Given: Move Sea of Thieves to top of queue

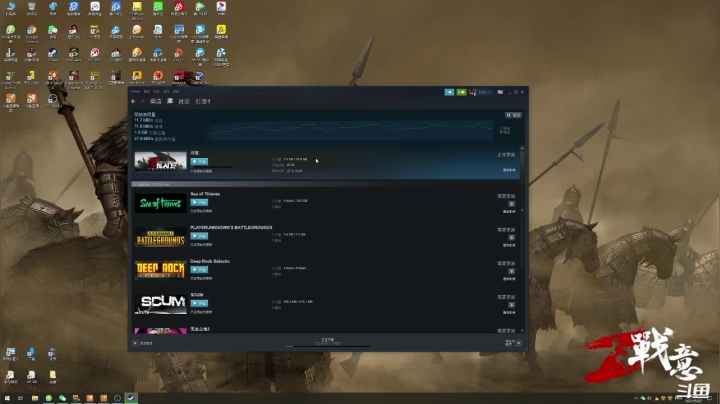Looking at the screenshot, I should point(511,204).
